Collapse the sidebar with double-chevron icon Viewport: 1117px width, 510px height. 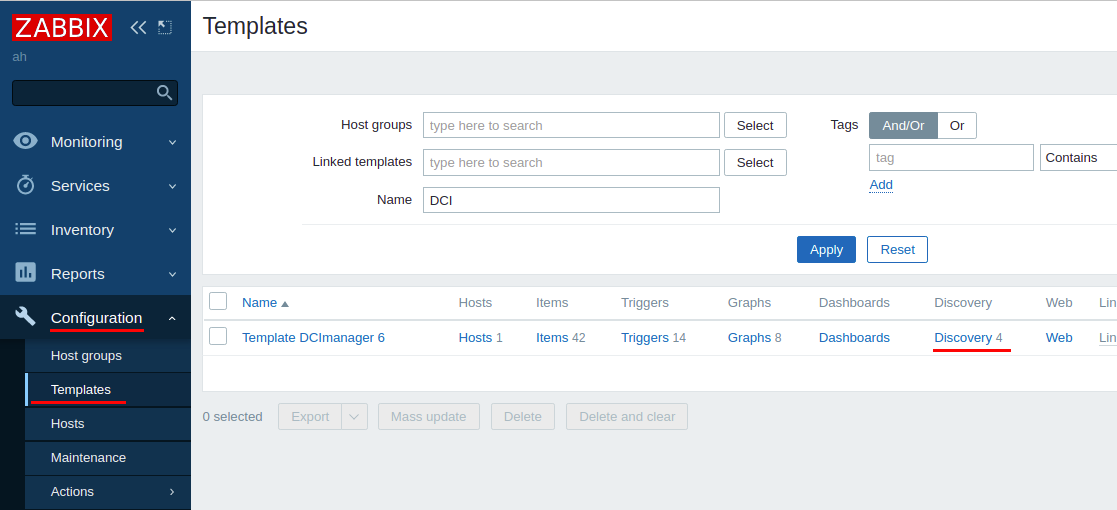[138, 28]
